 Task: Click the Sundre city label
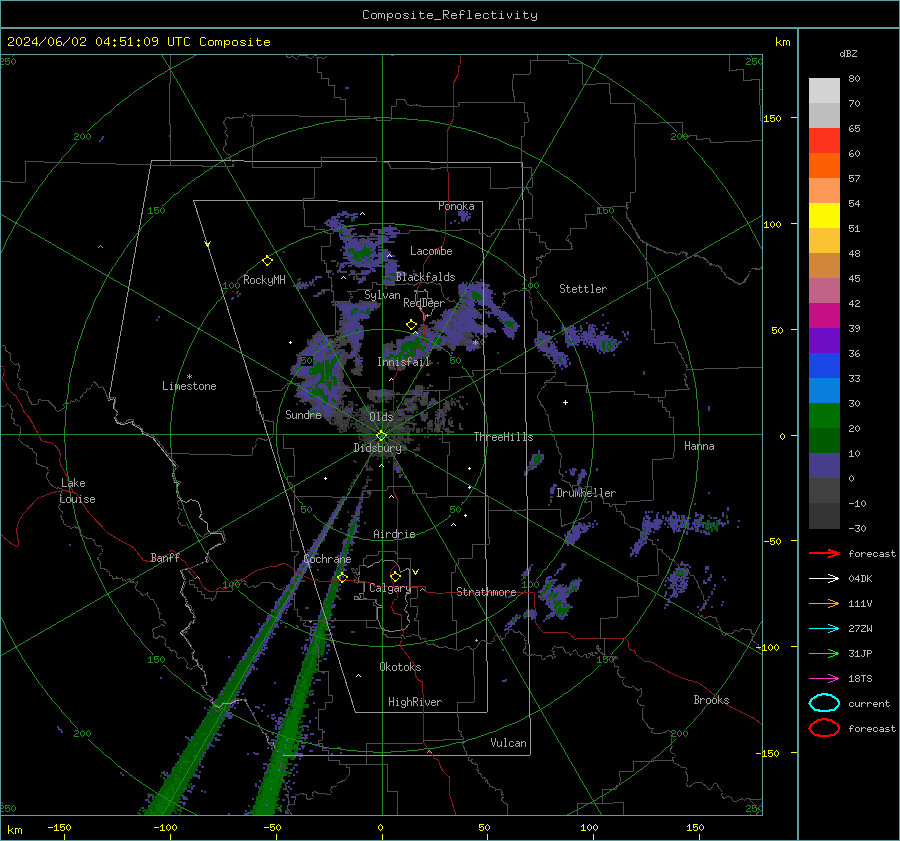coord(303,414)
